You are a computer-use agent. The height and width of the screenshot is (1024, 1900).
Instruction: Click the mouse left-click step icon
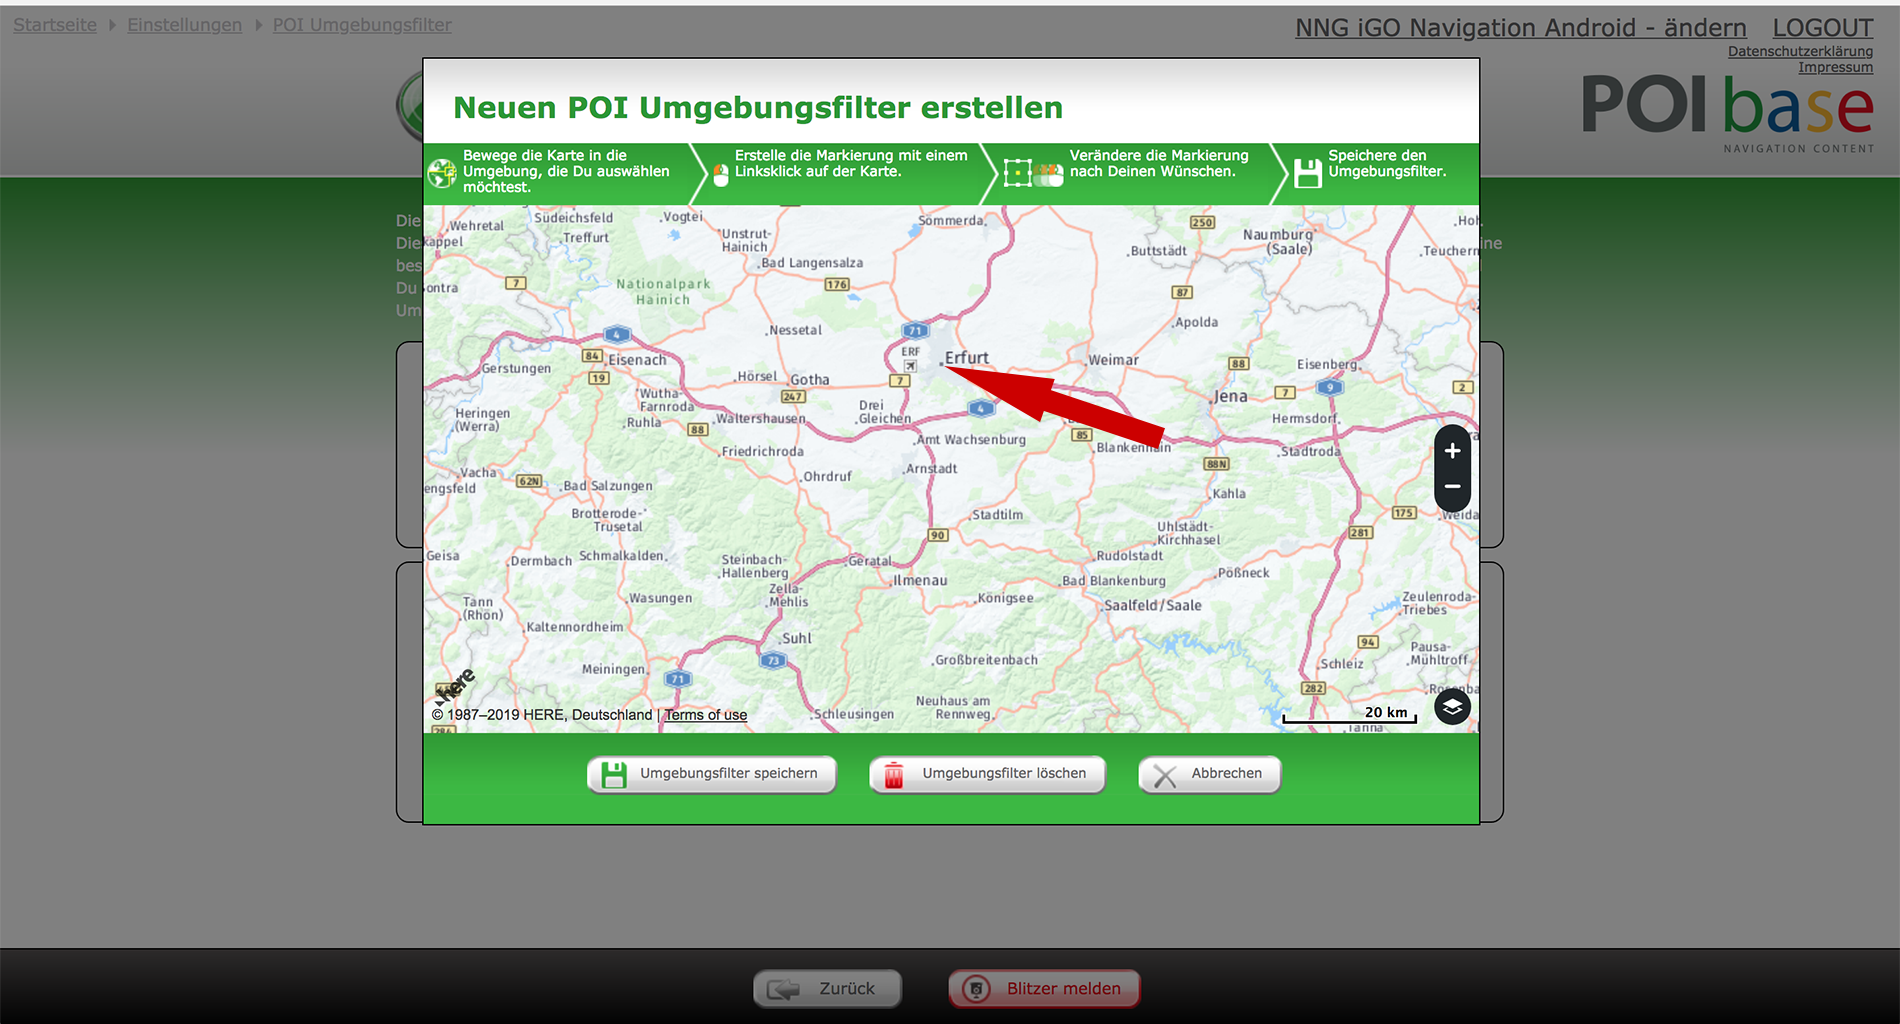(x=720, y=175)
